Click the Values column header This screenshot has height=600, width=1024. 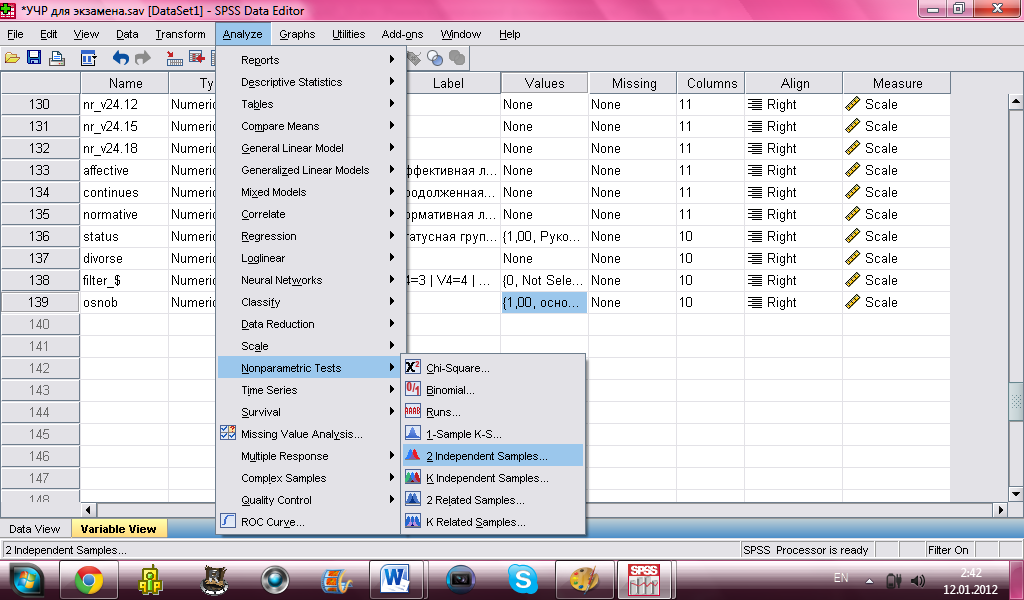tap(544, 83)
